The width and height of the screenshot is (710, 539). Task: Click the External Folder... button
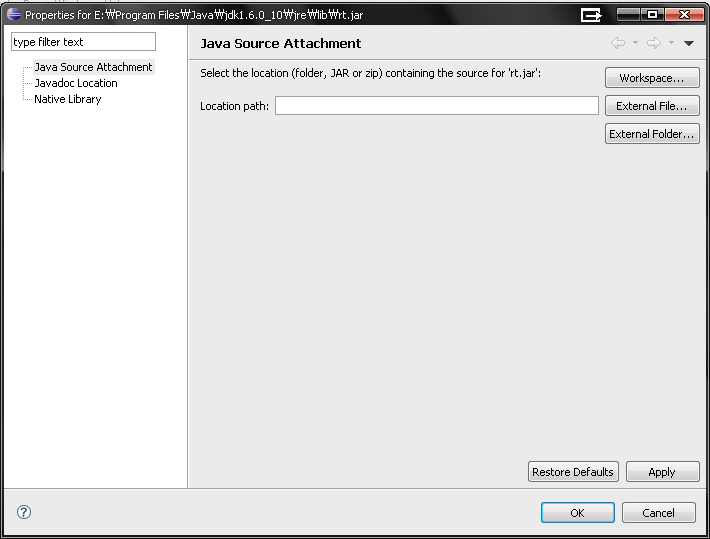tap(652, 134)
